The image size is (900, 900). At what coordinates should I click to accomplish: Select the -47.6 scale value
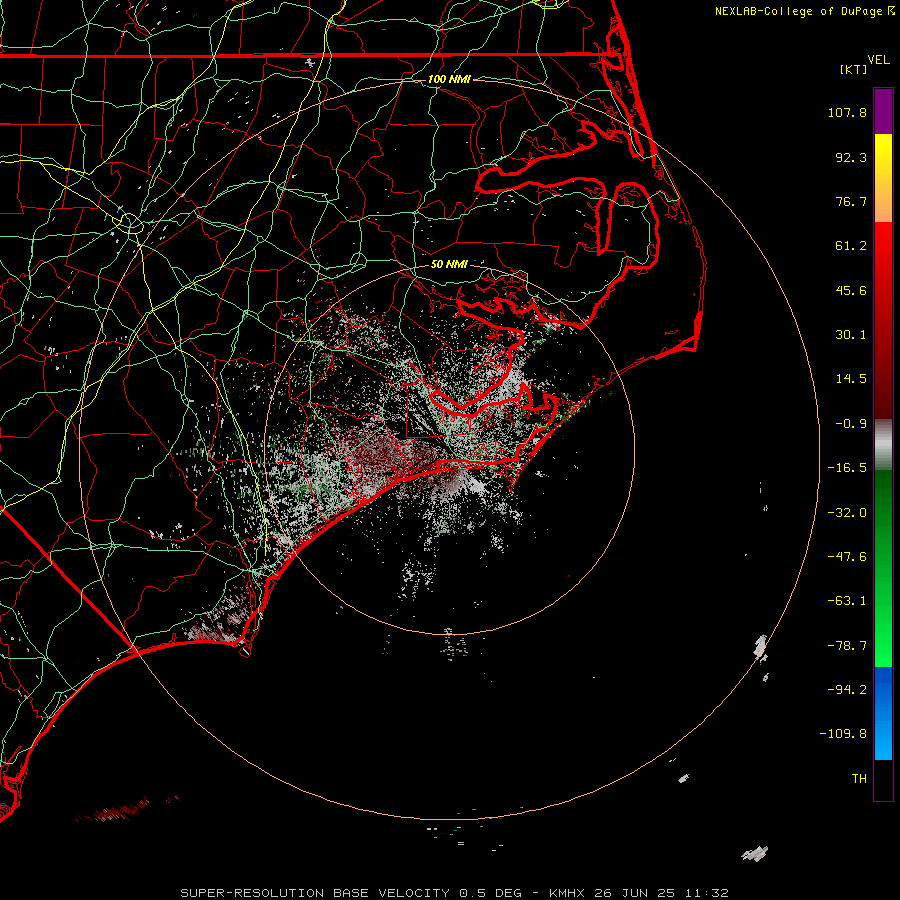click(x=847, y=557)
